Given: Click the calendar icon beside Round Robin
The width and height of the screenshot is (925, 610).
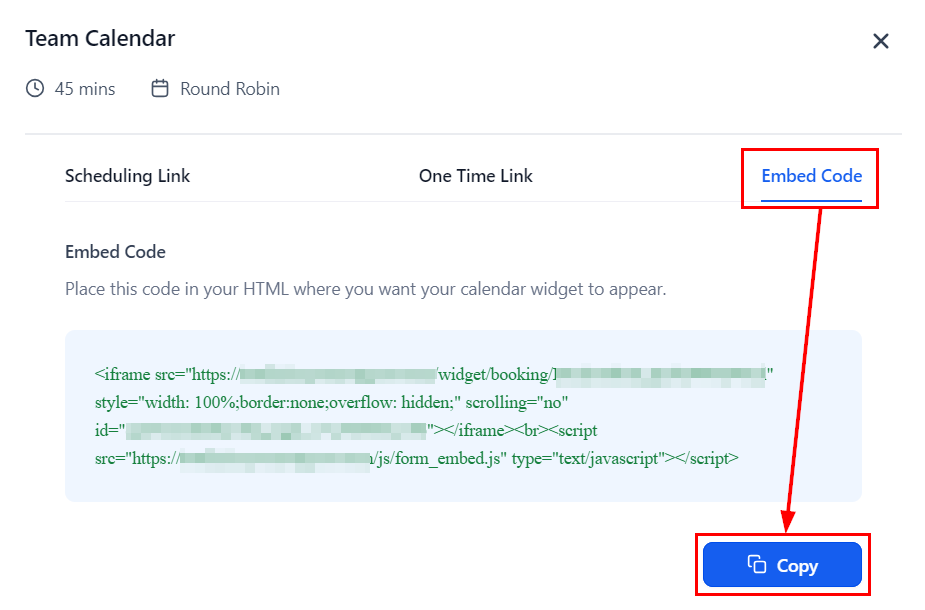Looking at the screenshot, I should (x=160, y=89).
